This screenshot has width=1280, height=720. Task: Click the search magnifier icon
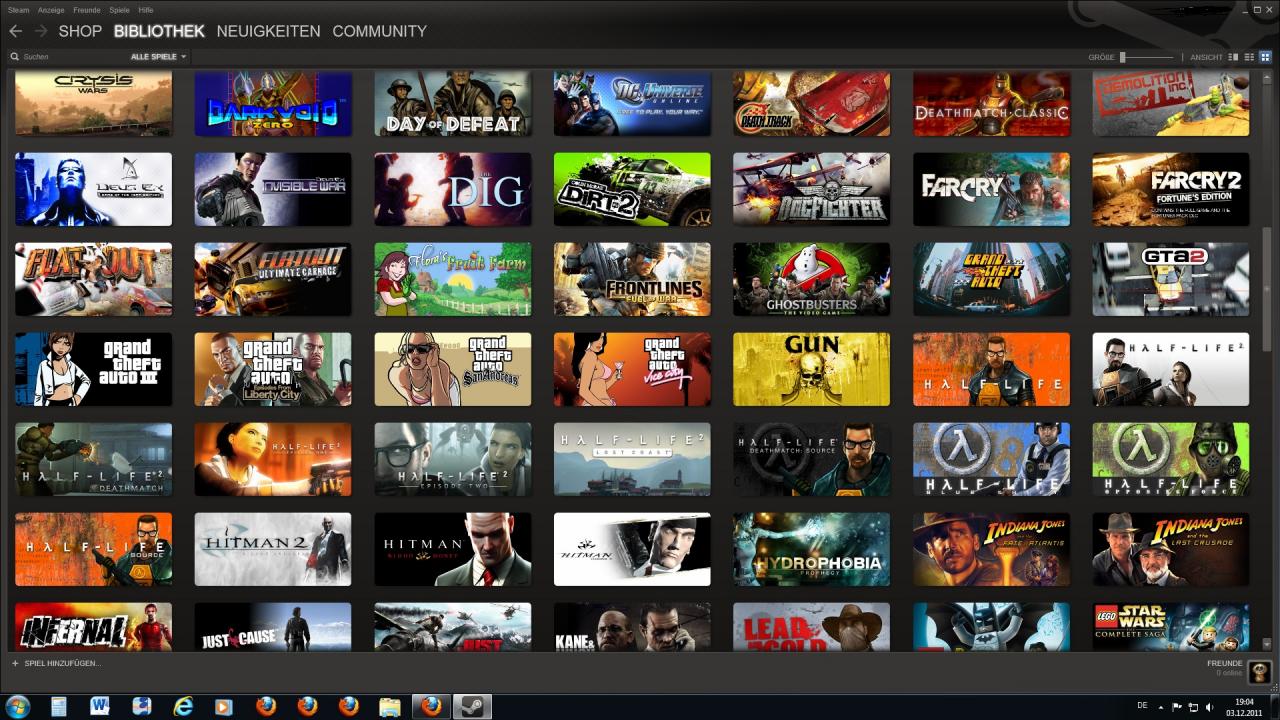click(x=14, y=57)
